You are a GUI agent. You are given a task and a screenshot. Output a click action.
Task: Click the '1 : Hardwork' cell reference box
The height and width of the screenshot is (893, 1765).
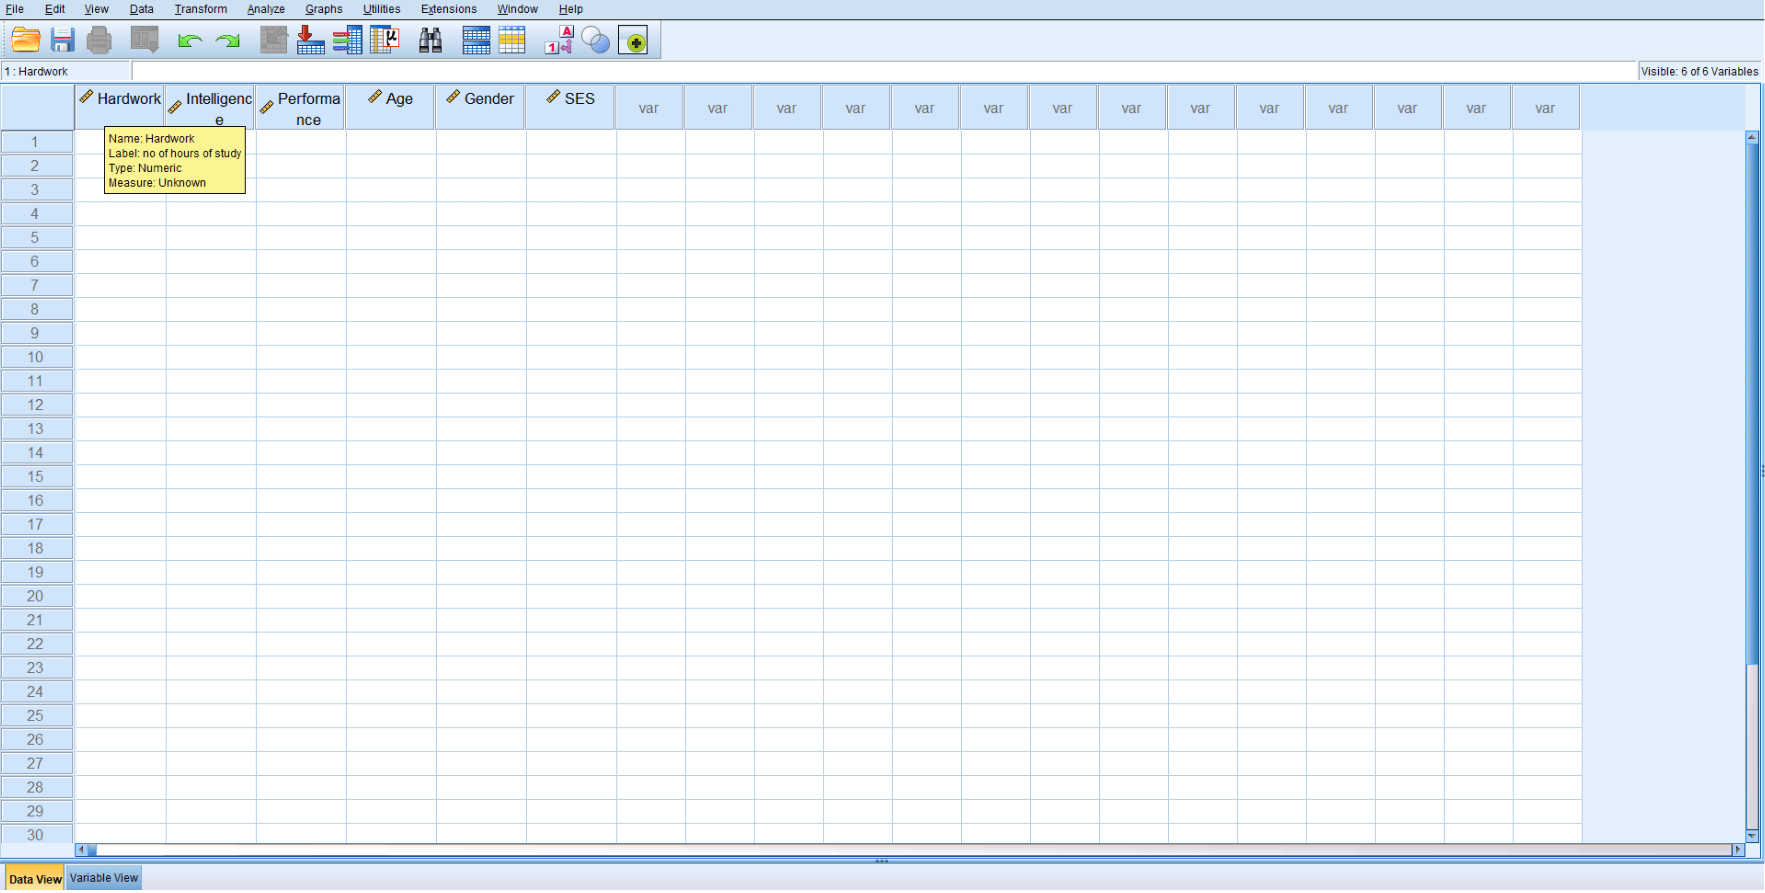tap(66, 71)
